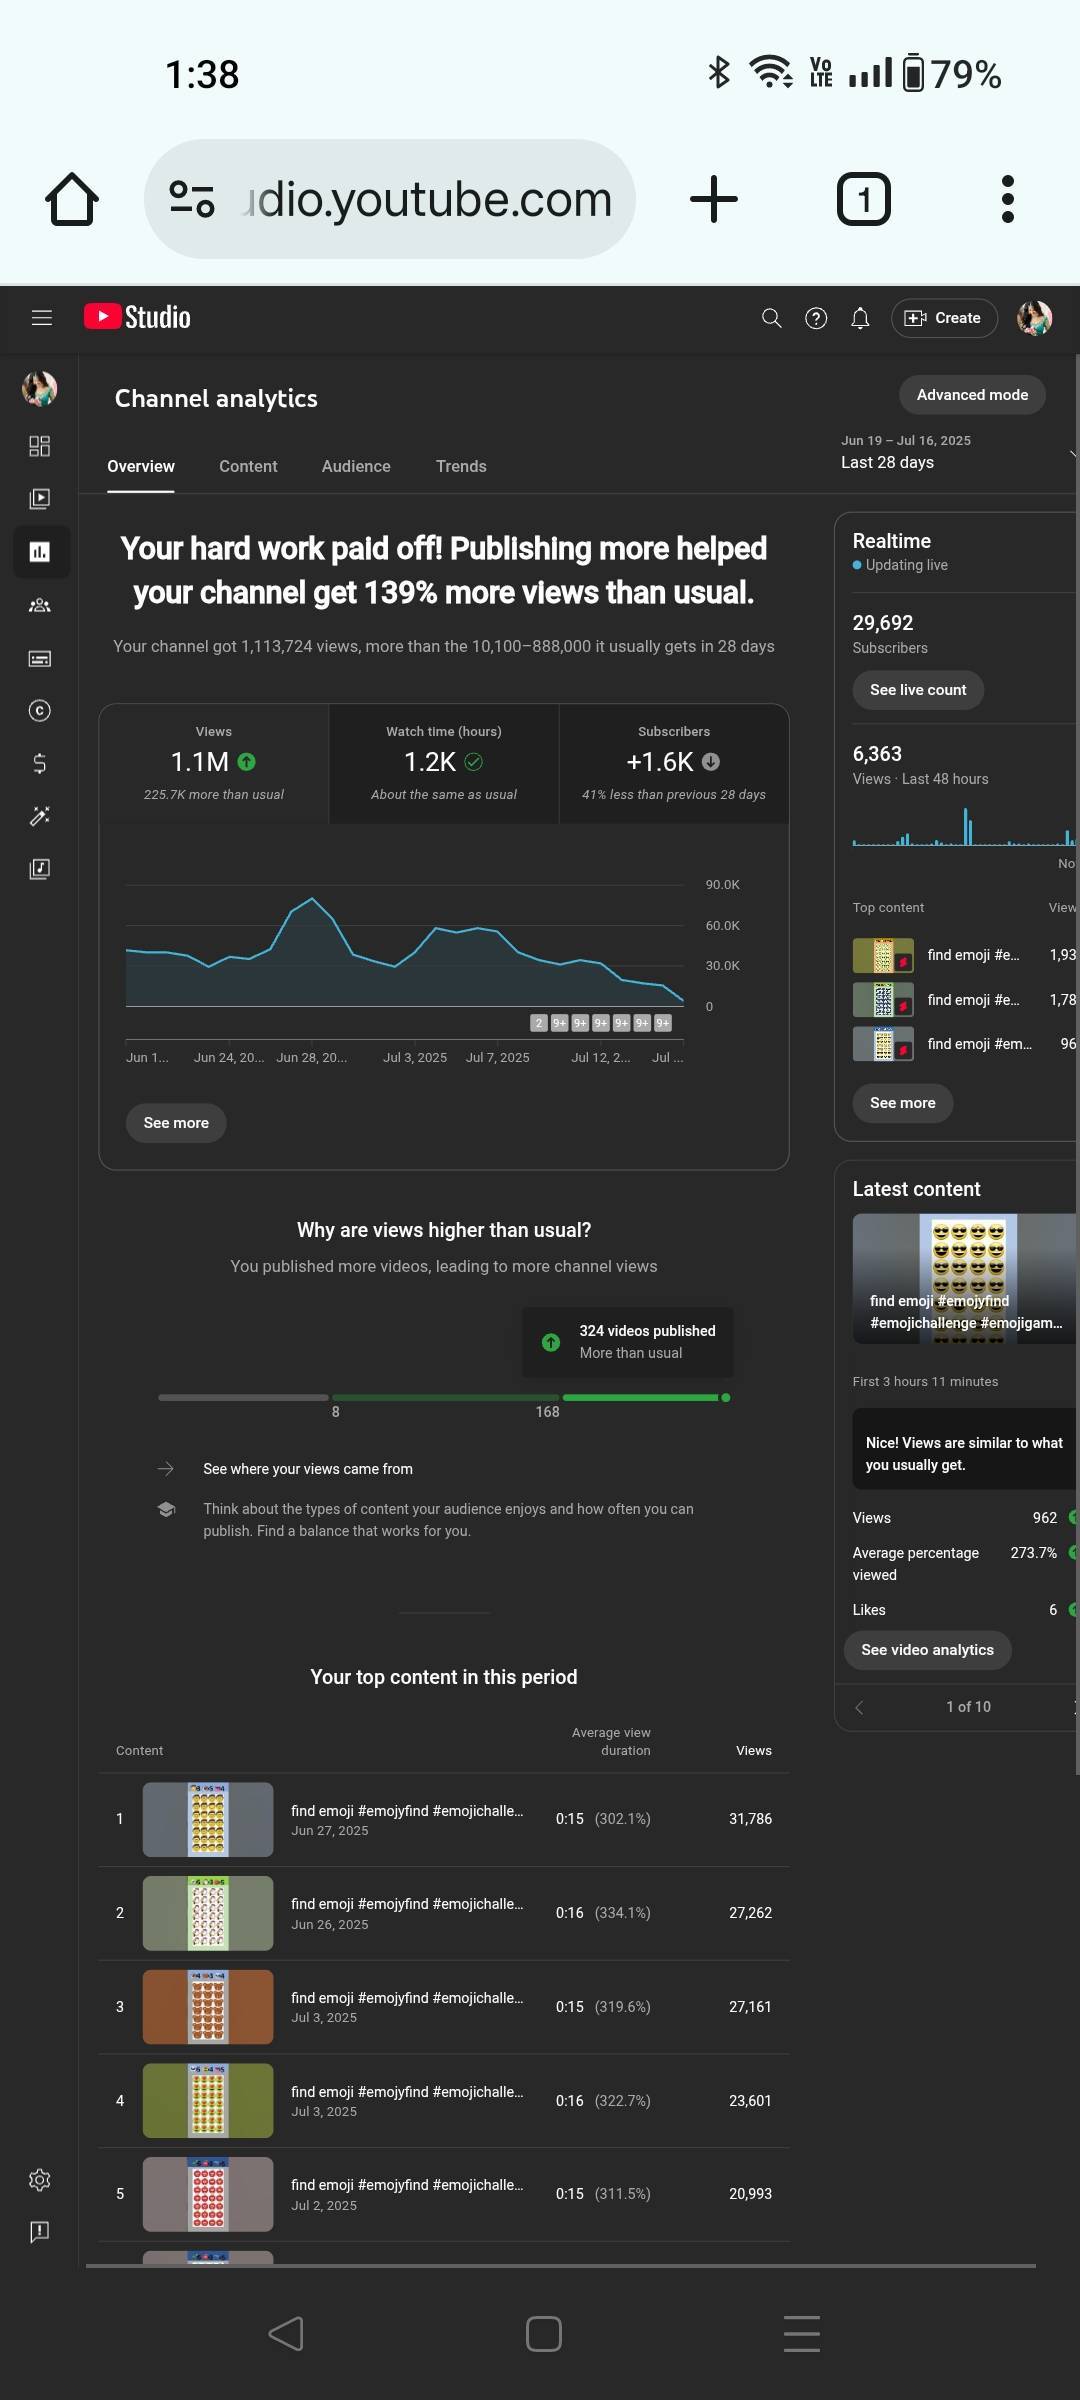1080x2400 pixels.
Task: Click the search magnifier icon
Action: point(771,318)
